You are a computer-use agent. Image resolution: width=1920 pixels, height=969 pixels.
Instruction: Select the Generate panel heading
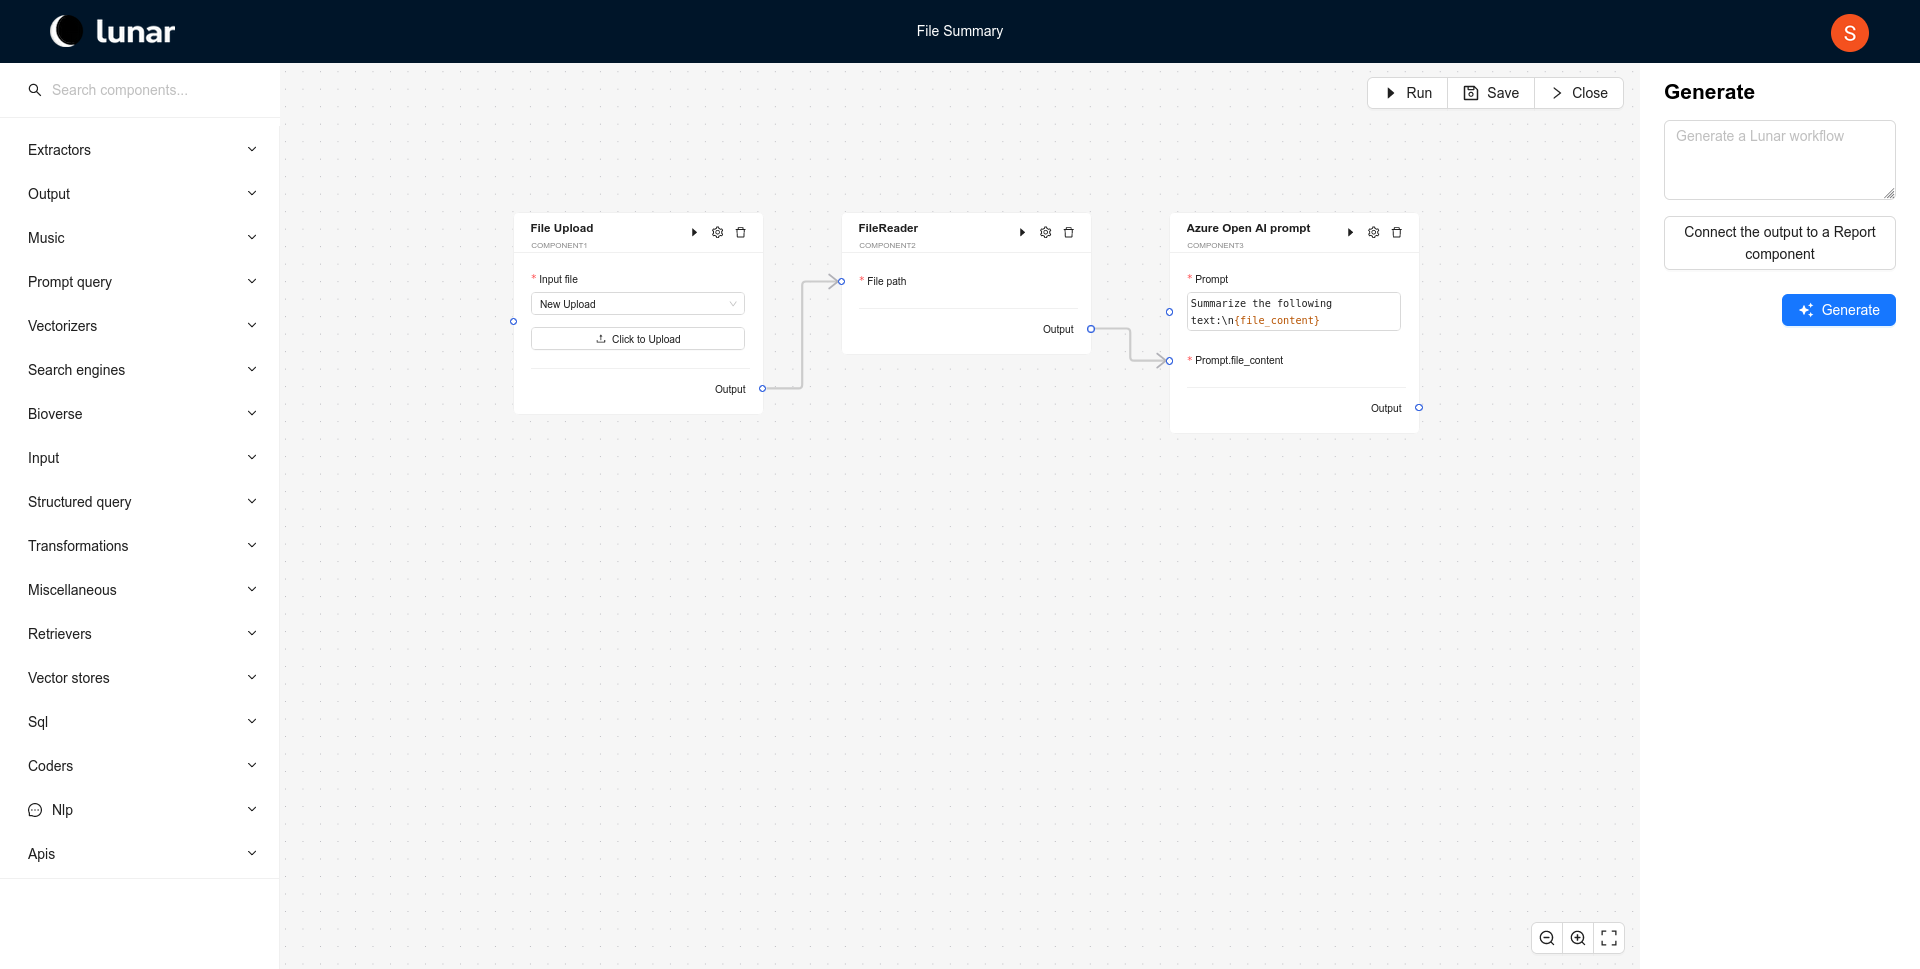(x=1709, y=92)
